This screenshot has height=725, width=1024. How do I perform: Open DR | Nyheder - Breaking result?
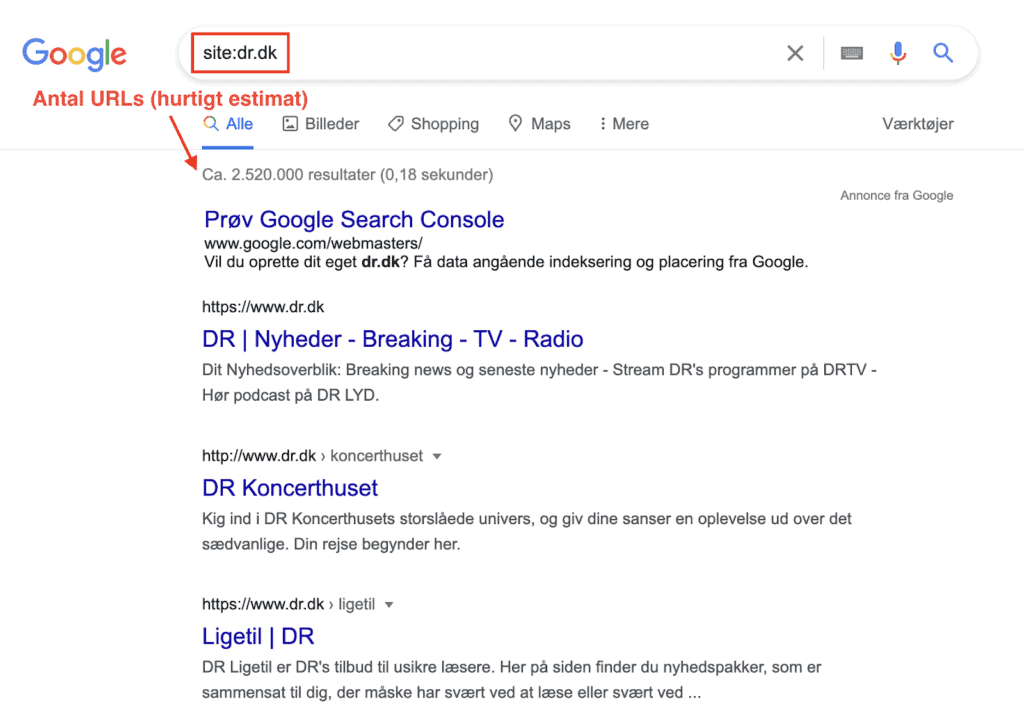tap(392, 339)
